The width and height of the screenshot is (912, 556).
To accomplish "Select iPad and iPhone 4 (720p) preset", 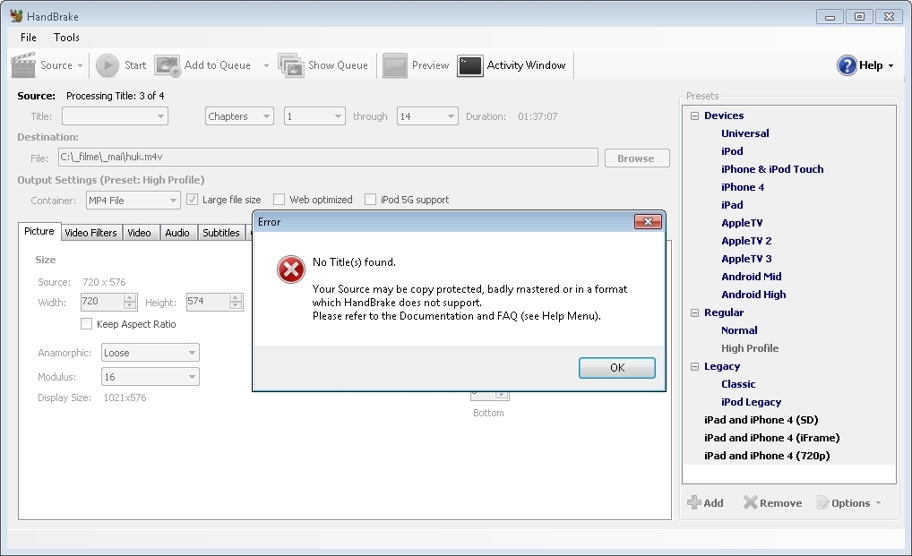I will click(x=767, y=456).
